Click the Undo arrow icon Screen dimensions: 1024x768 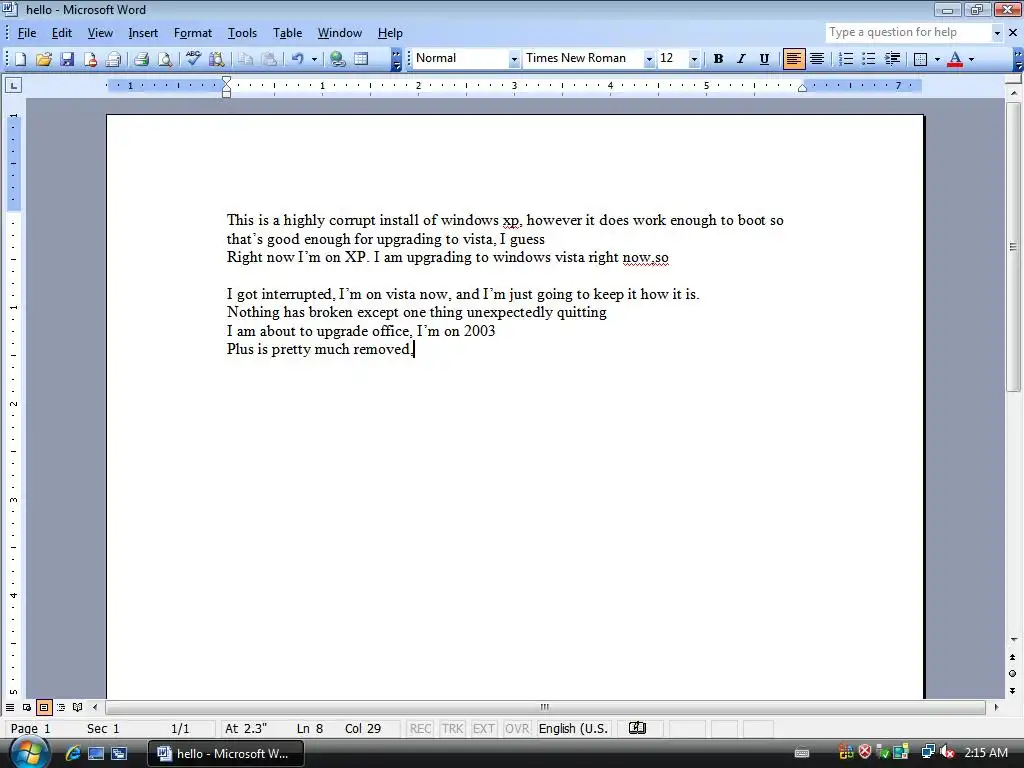(297, 59)
